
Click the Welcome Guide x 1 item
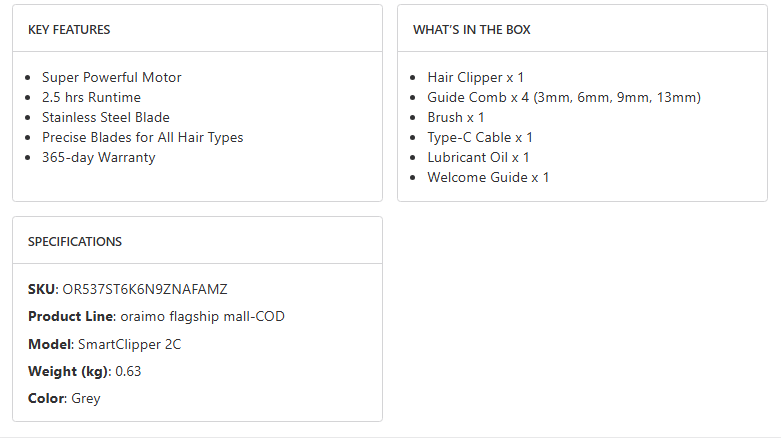click(x=489, y=177)
